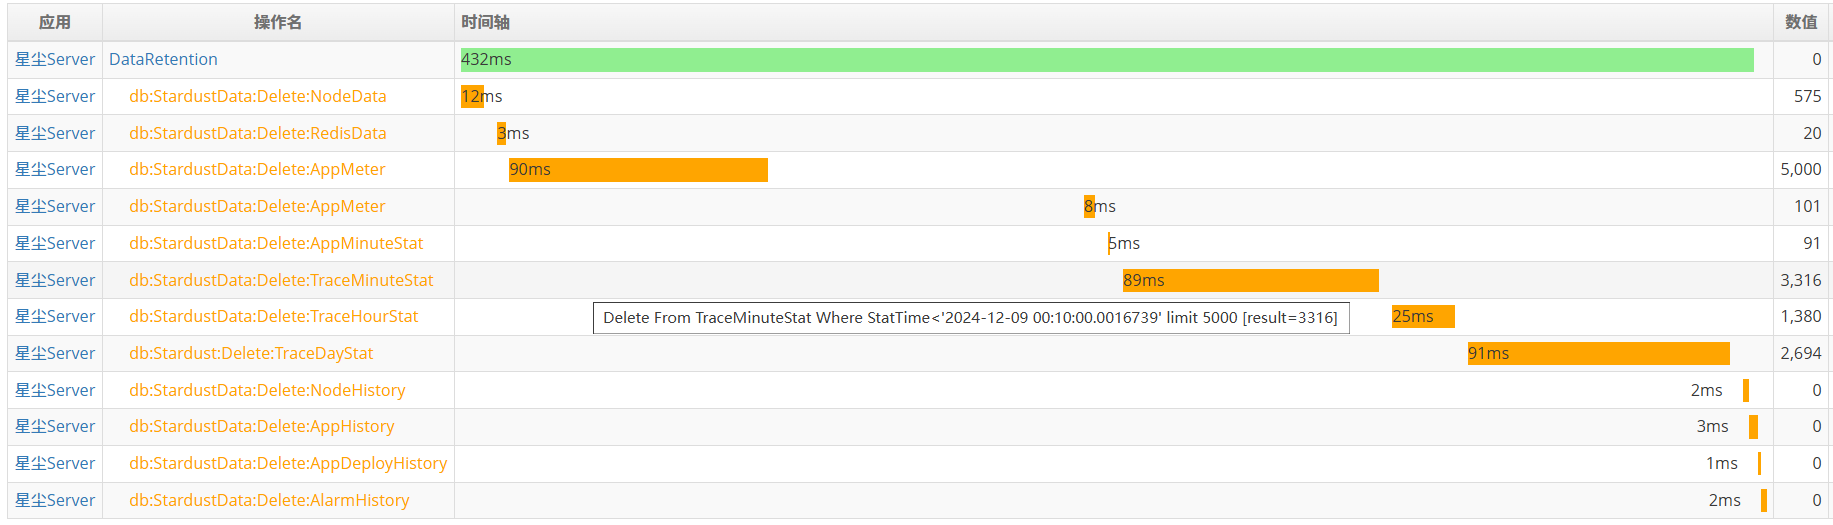Open the DataRetention operation link
Viewport: 1833px width, 525px height.
(163, 59)
